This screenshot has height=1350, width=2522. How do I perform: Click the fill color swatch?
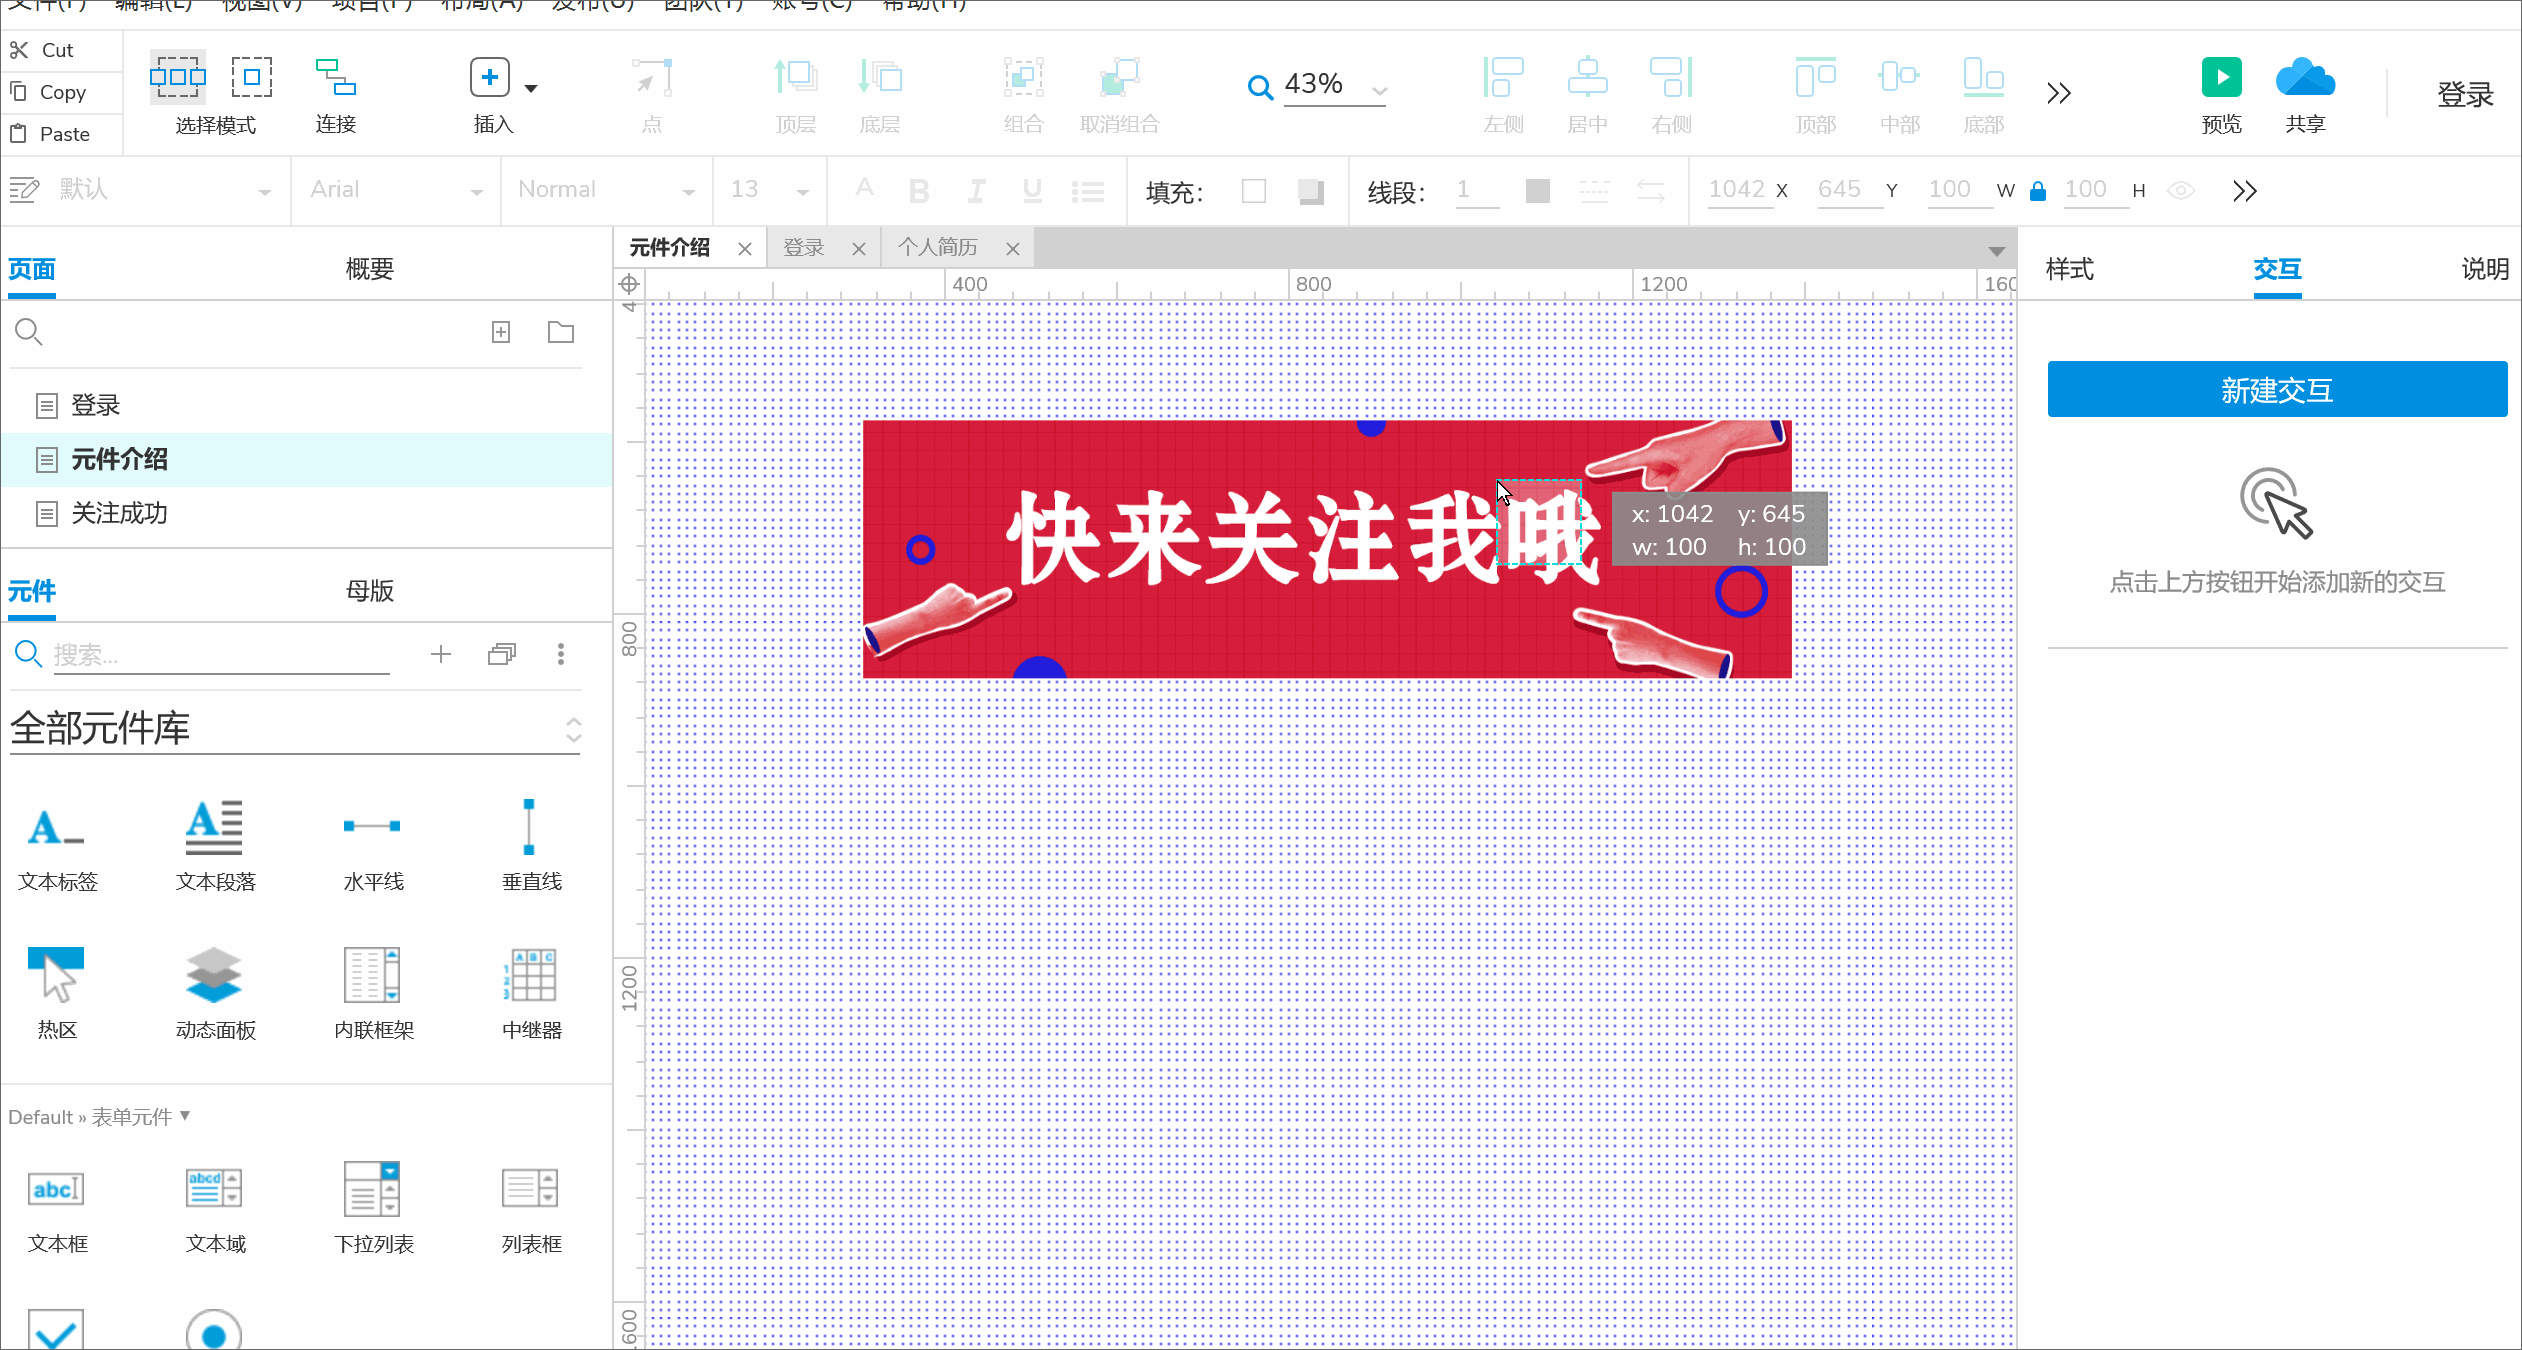click(1253, 191)
